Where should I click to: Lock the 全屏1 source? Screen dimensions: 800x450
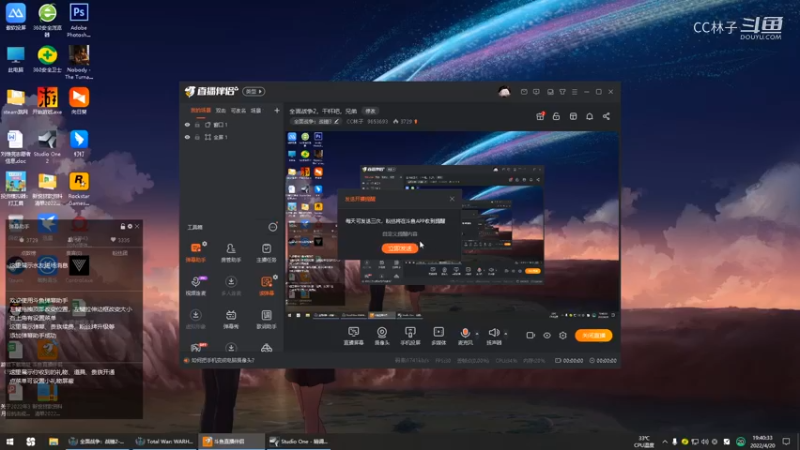pyautogui.click(x=197, y=137)
